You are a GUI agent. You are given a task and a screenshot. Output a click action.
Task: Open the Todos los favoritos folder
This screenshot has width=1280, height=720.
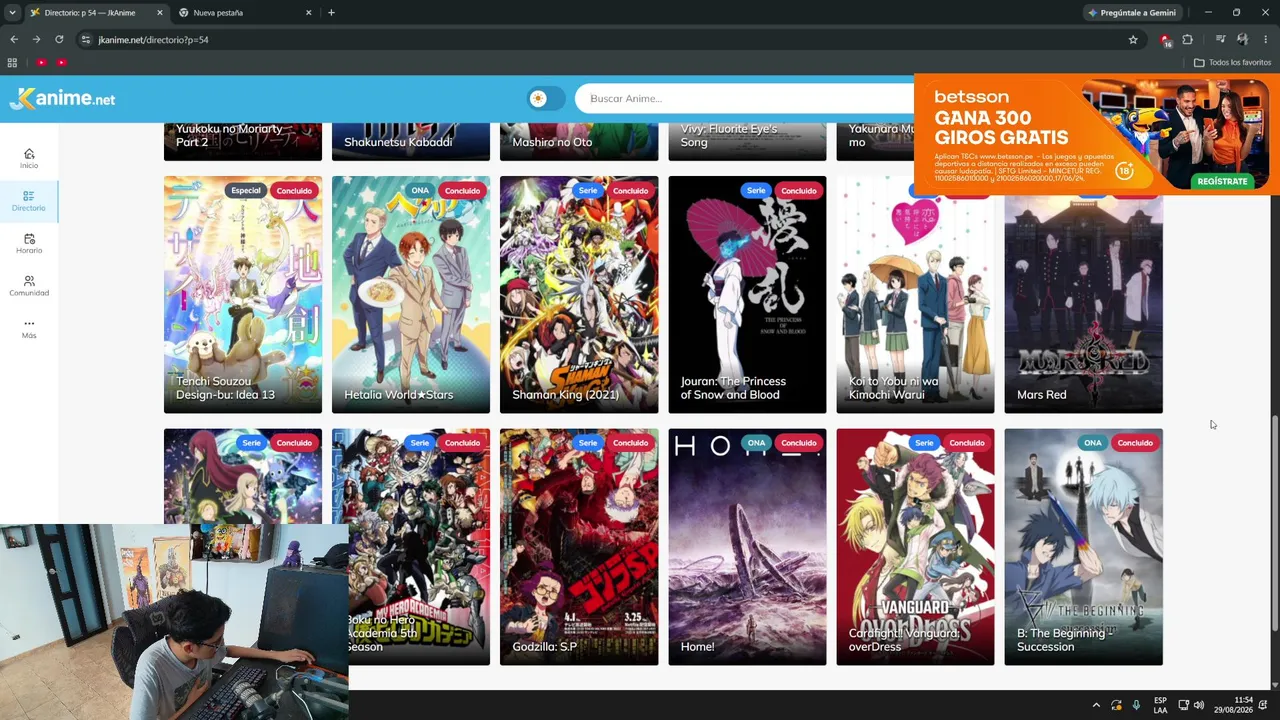tap(1232, 62)
